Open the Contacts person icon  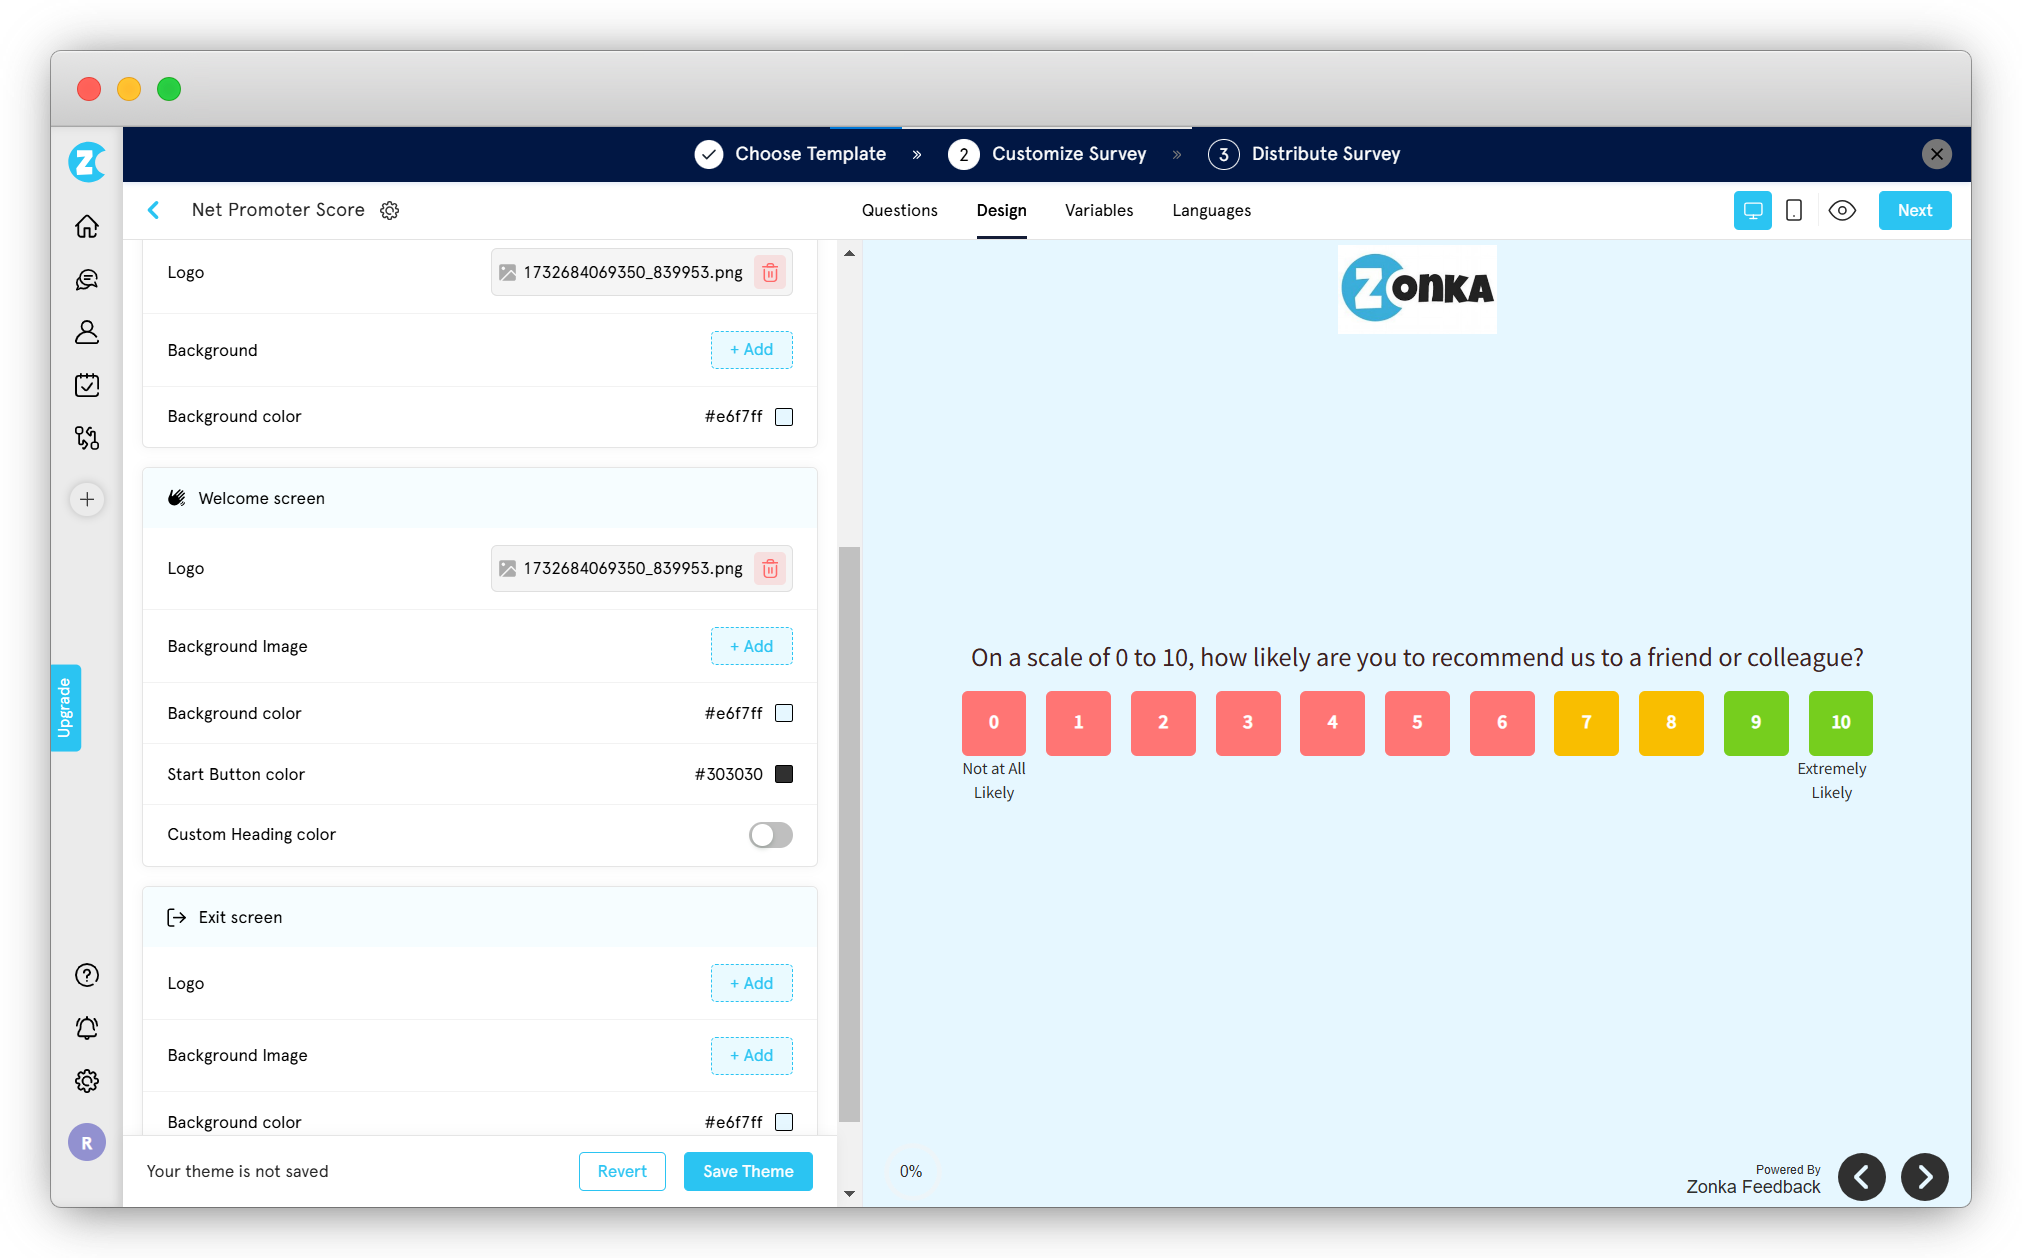tap(87, 332)
